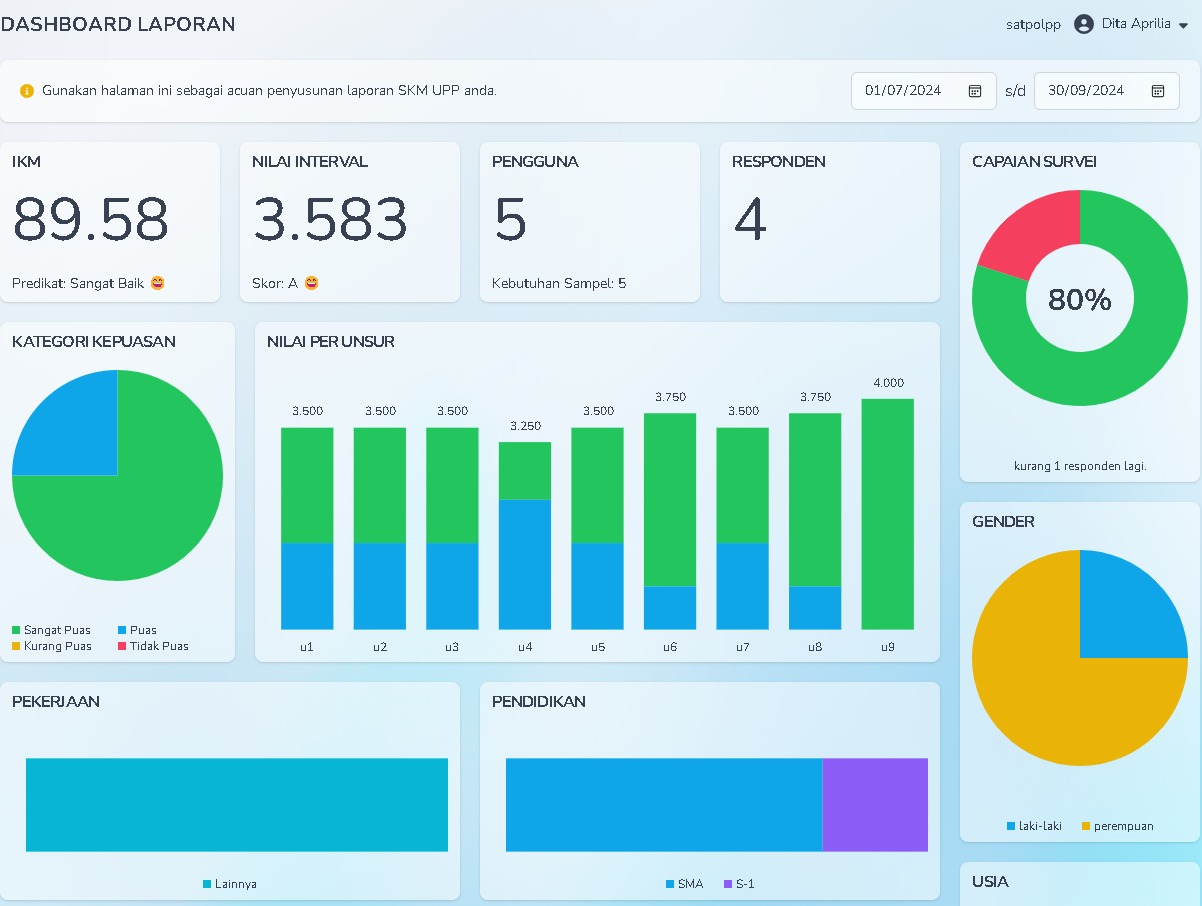Viewport: 1202px width, 906px height.
Task: Toggle Sangat Puas legend item
Action: click(x=52, y=630)
